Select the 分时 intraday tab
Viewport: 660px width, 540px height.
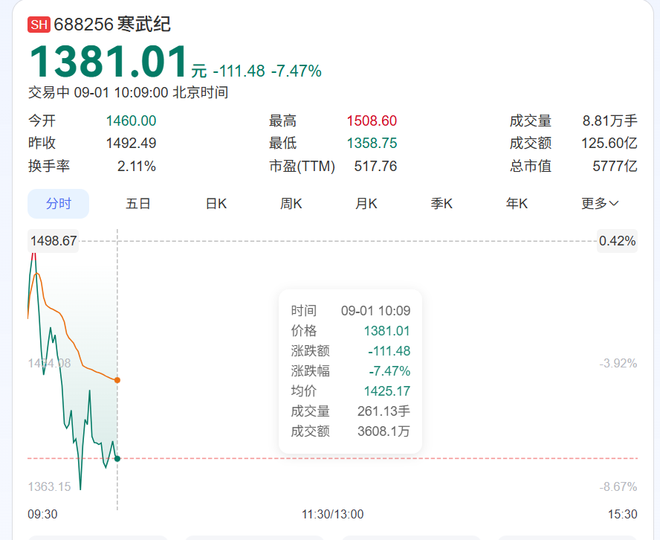(x=58, y=203)
